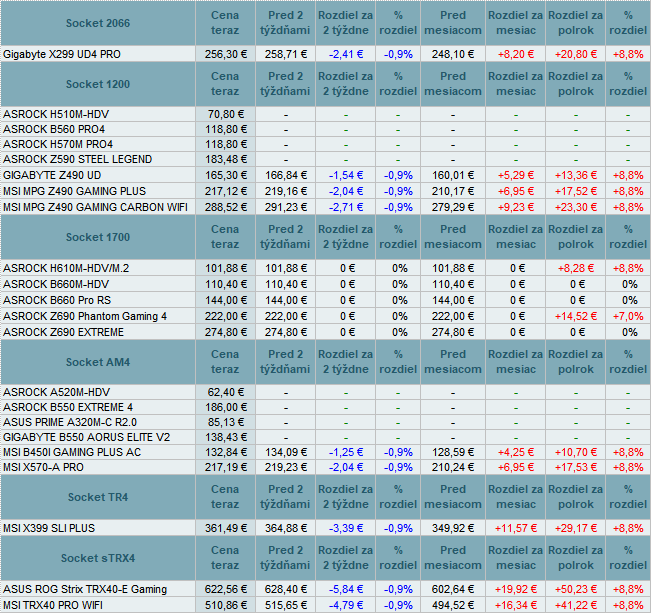Select MSI MPG Z490 GAMING CARBON WIFI
This screenshot has height=613, width=651.
95,207
